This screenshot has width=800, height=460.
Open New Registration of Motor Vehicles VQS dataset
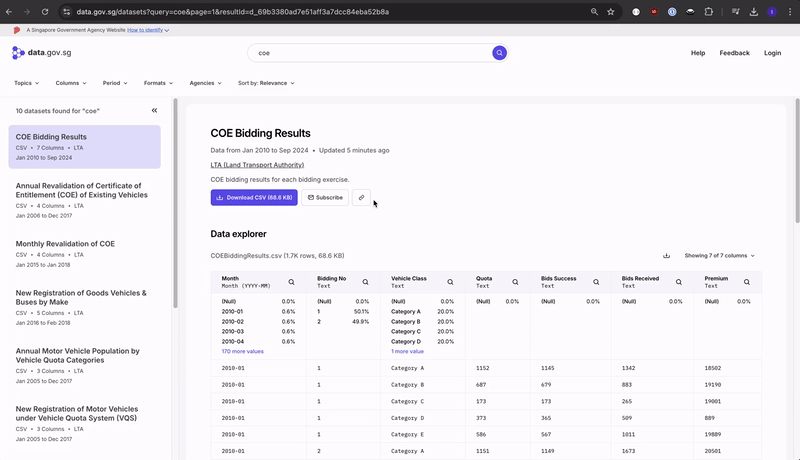(x=85, y=423)
